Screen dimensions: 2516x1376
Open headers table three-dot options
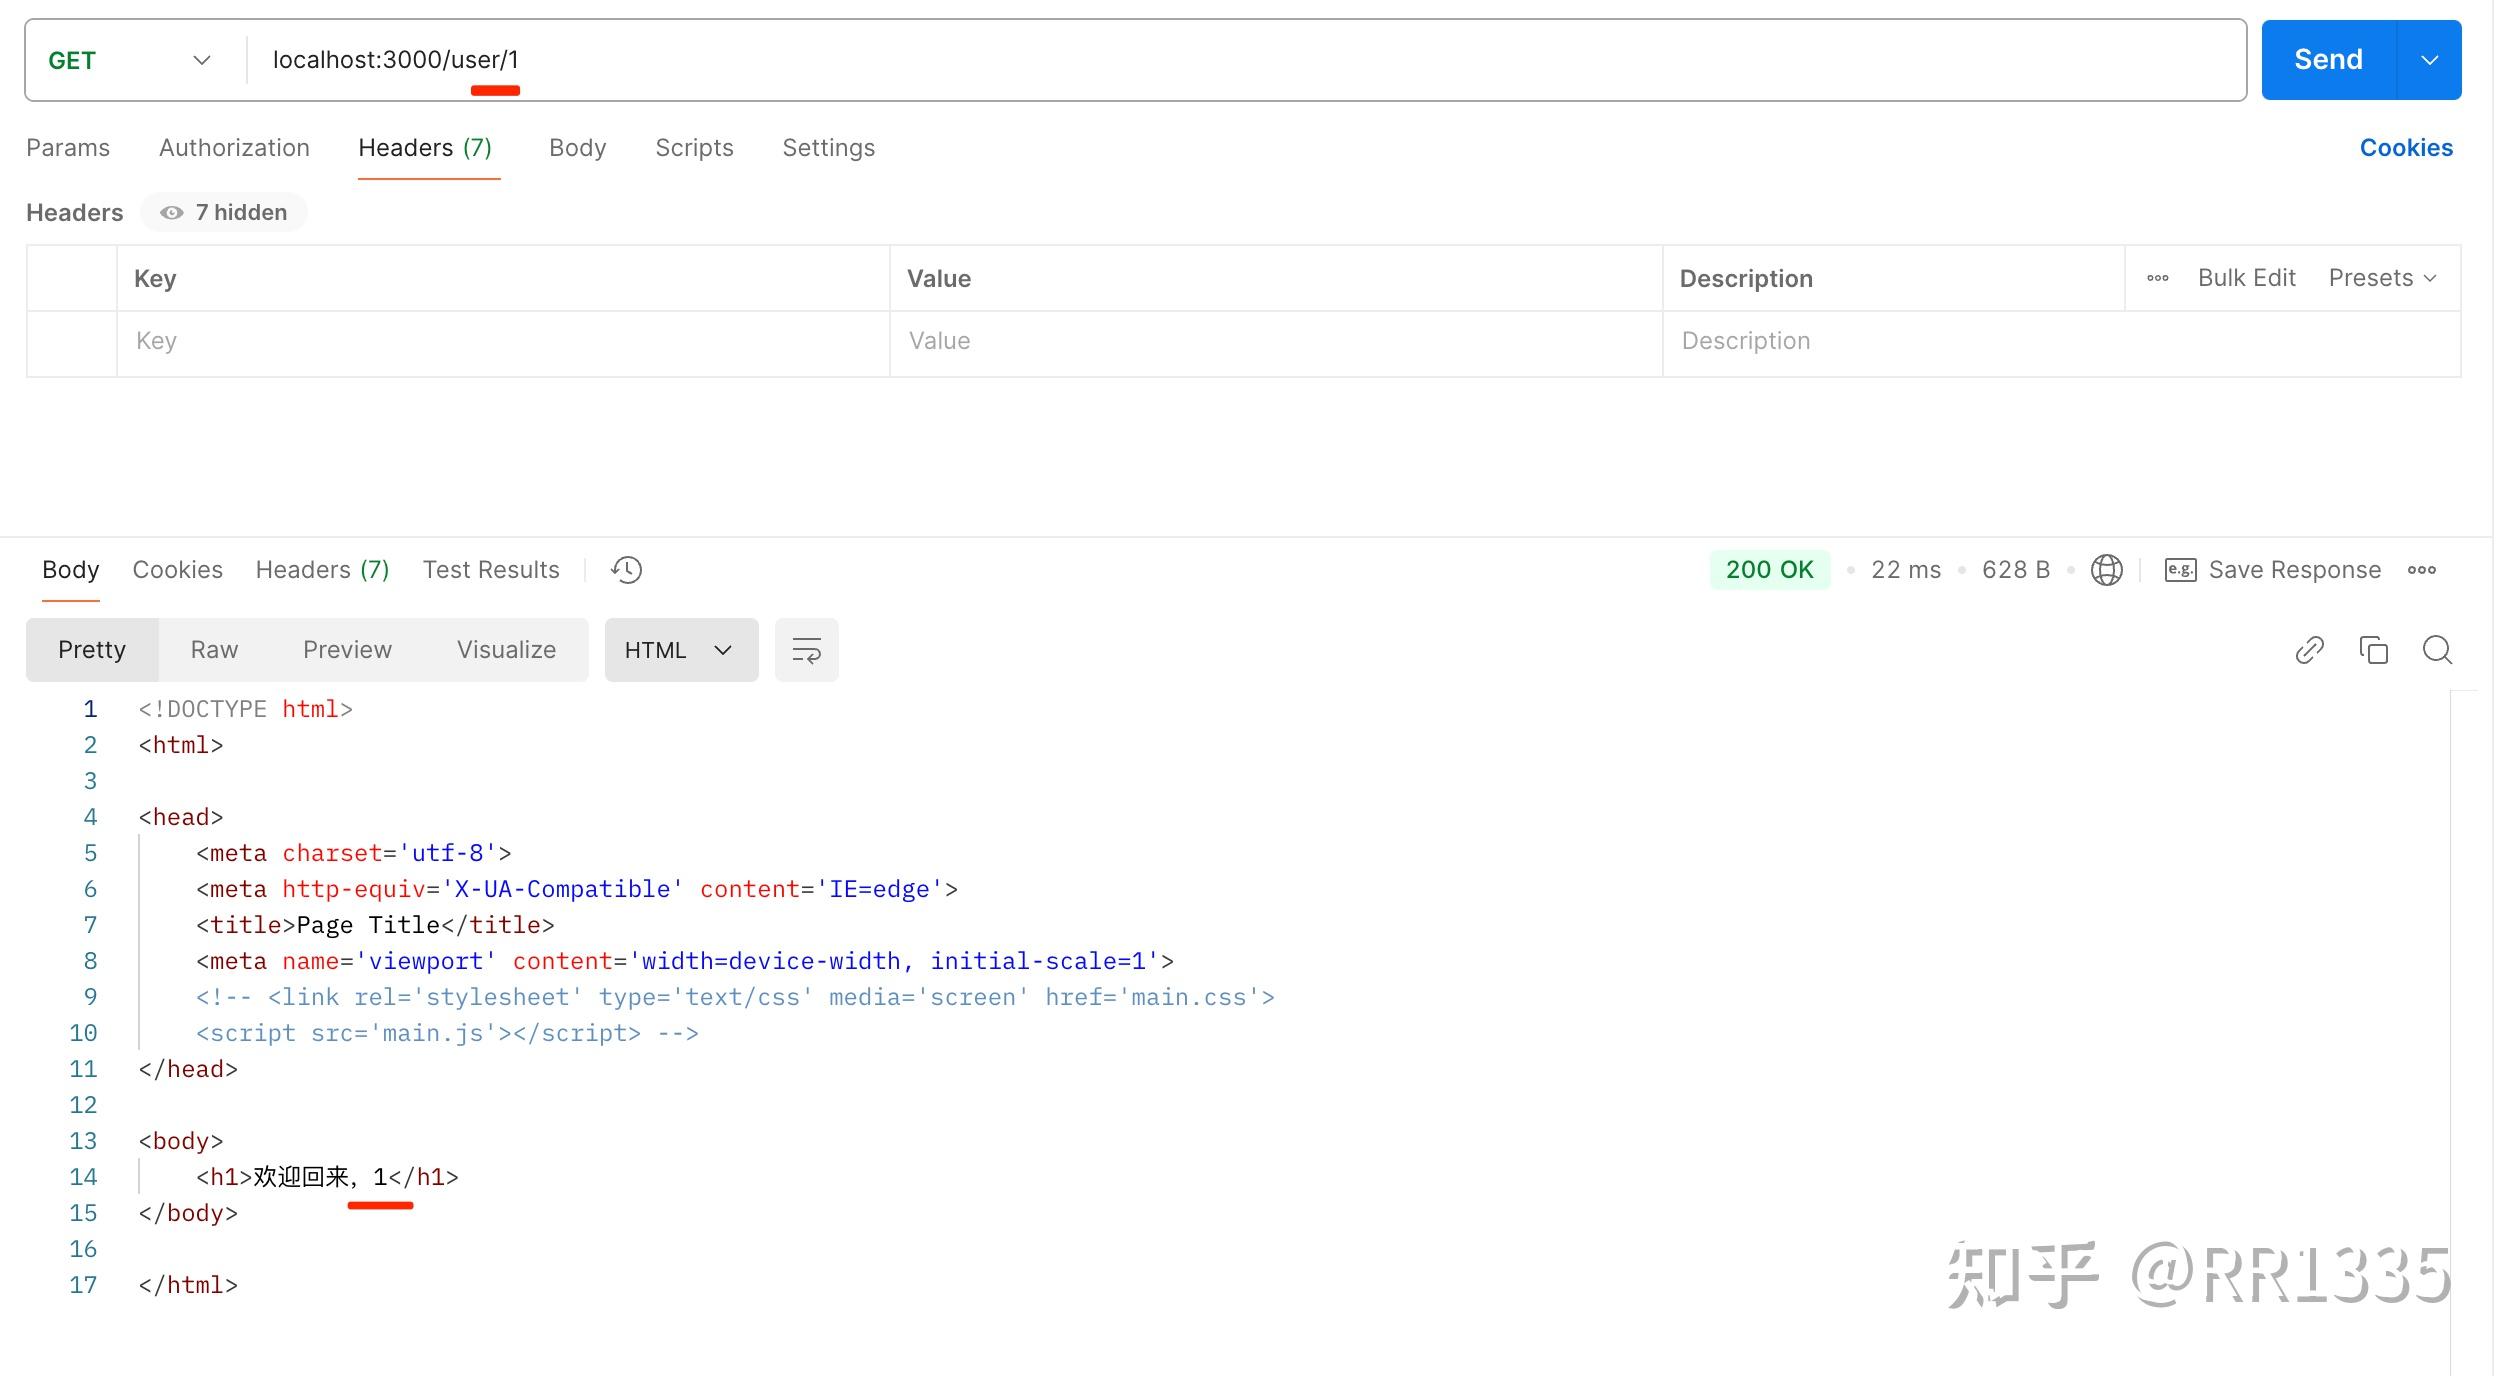[x=2157, y=278]
